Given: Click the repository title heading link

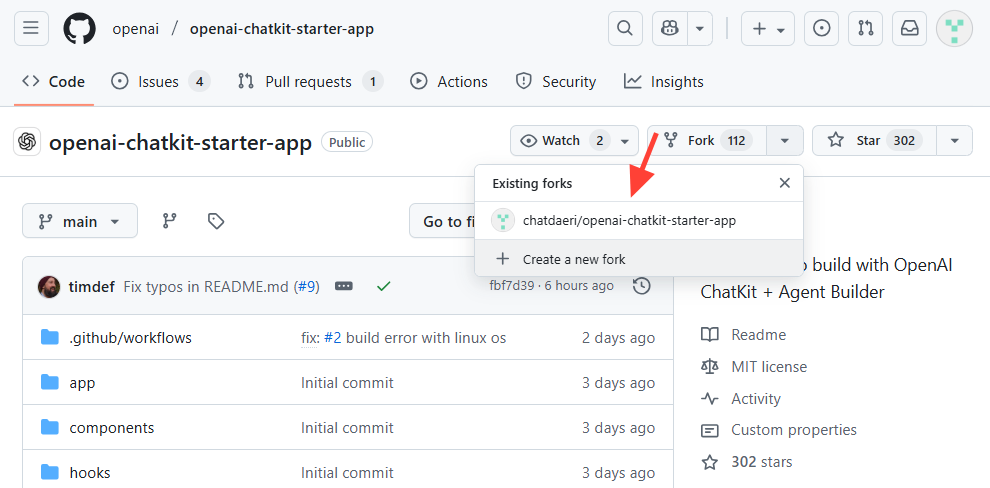Looking at the screenshot, I should pos(181,143).
